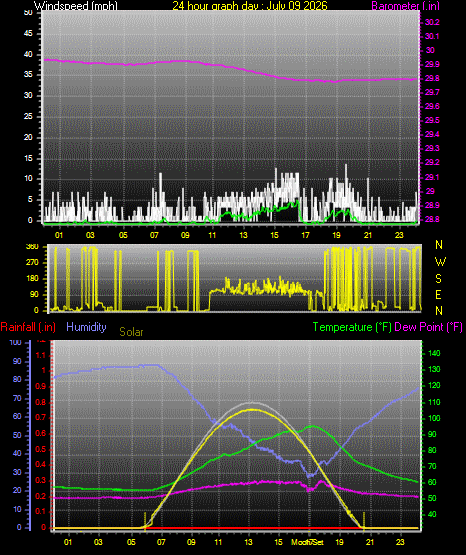The image size is (466, 555).
Task: Click the 30.2 barometer scale value
Action: coord(432,22)
